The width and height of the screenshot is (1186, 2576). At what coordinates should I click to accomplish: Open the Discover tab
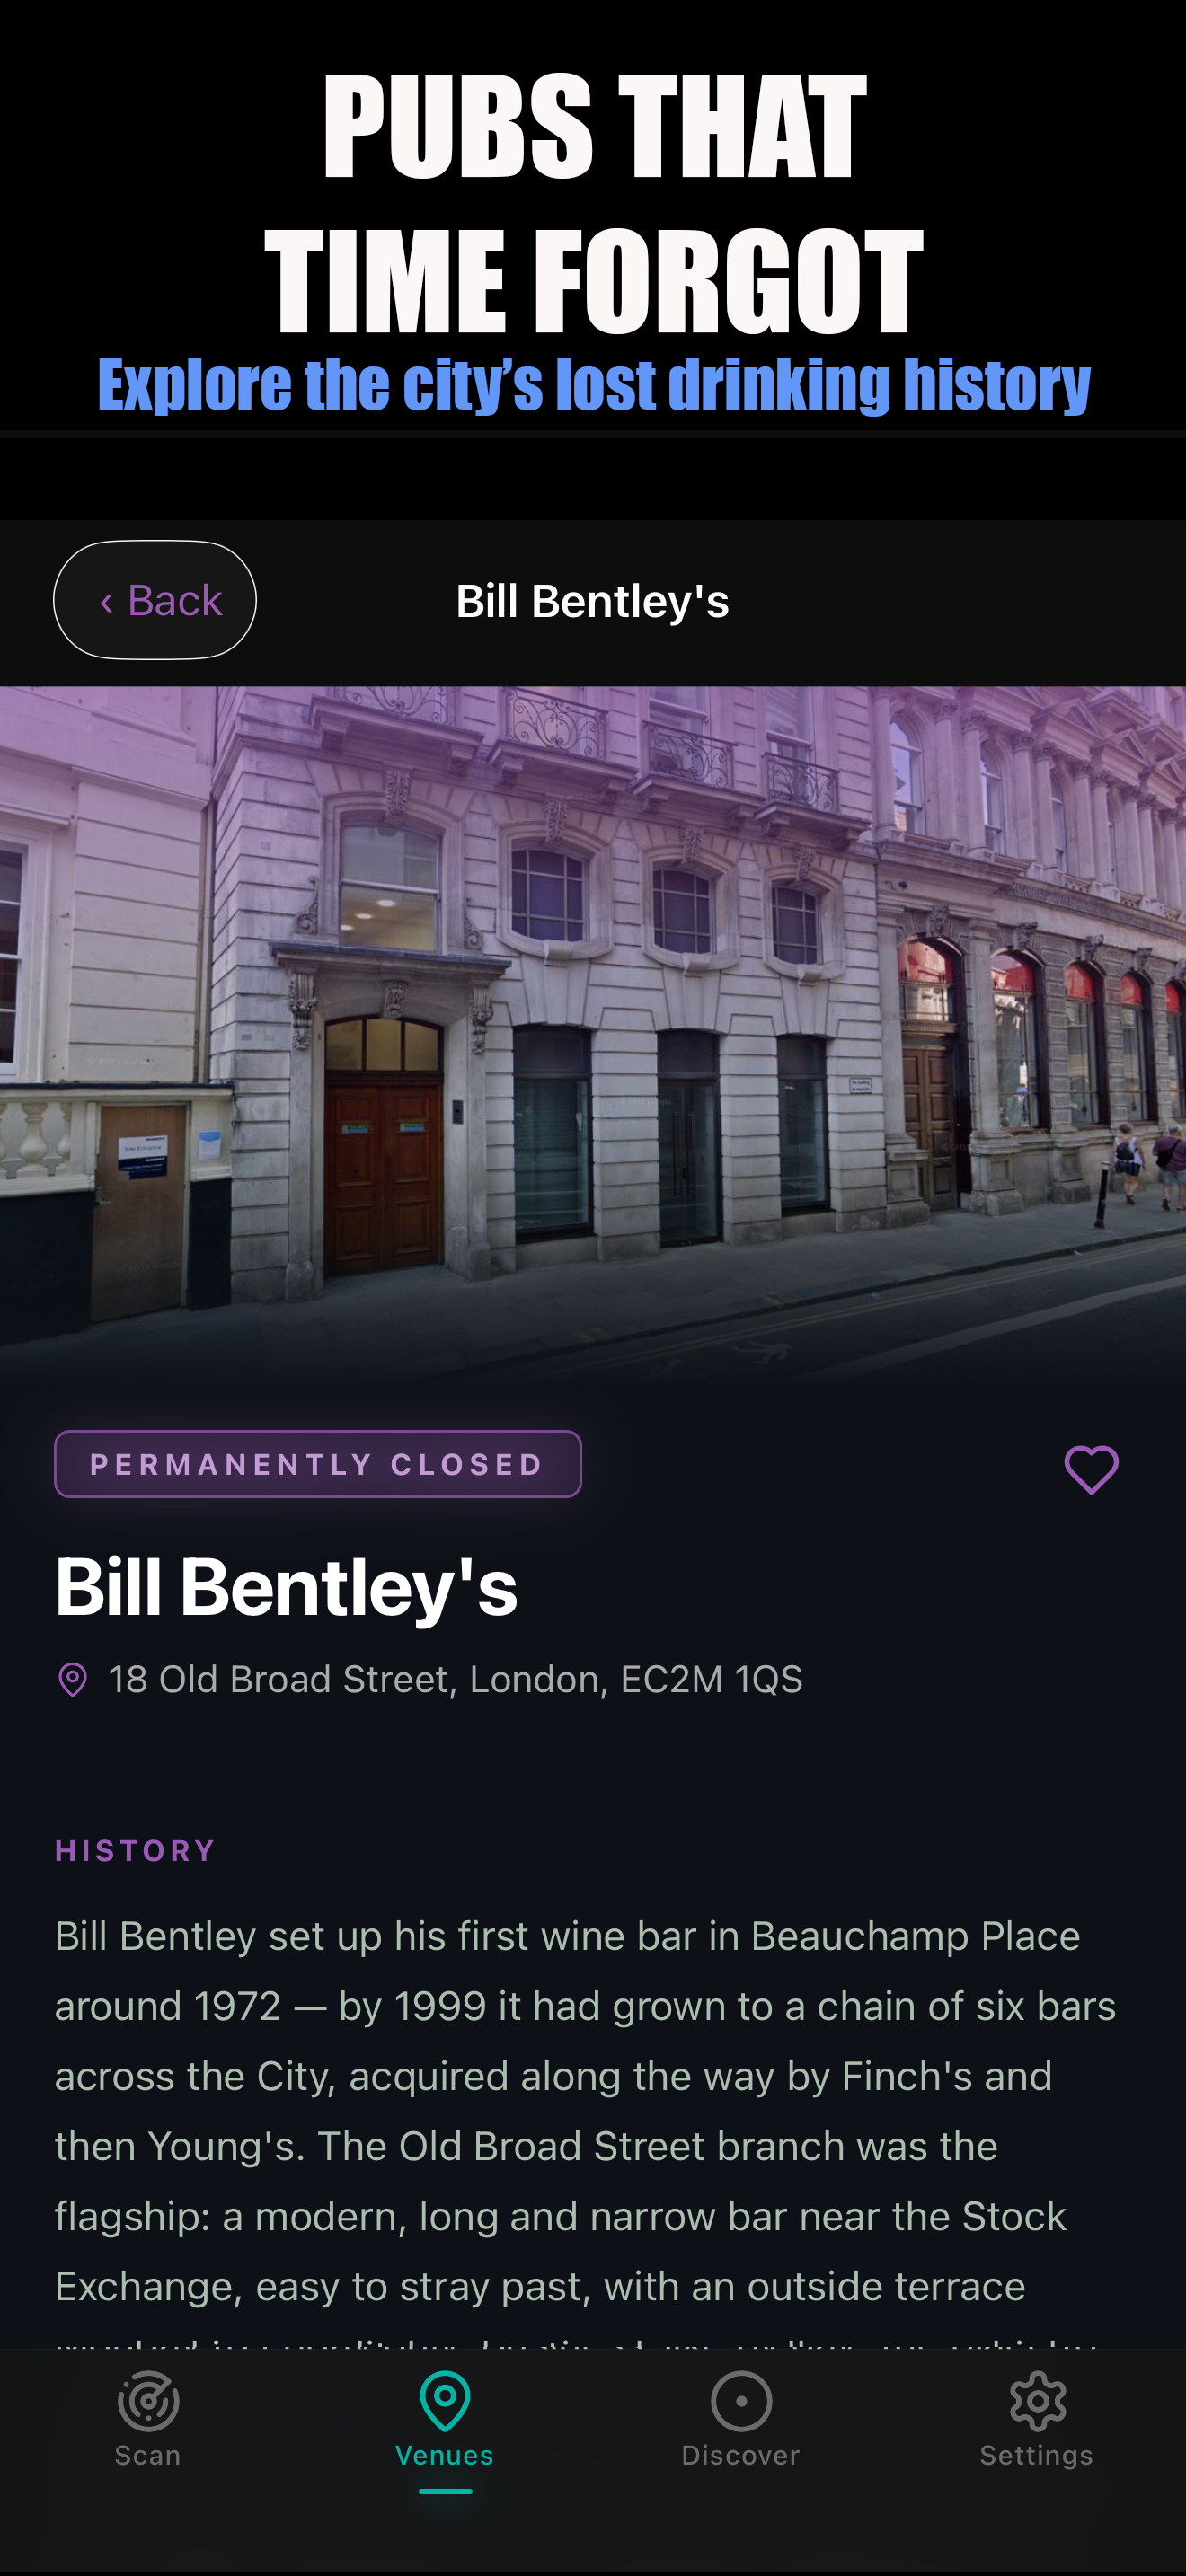pyautogui.click(x=741, y=2420)
